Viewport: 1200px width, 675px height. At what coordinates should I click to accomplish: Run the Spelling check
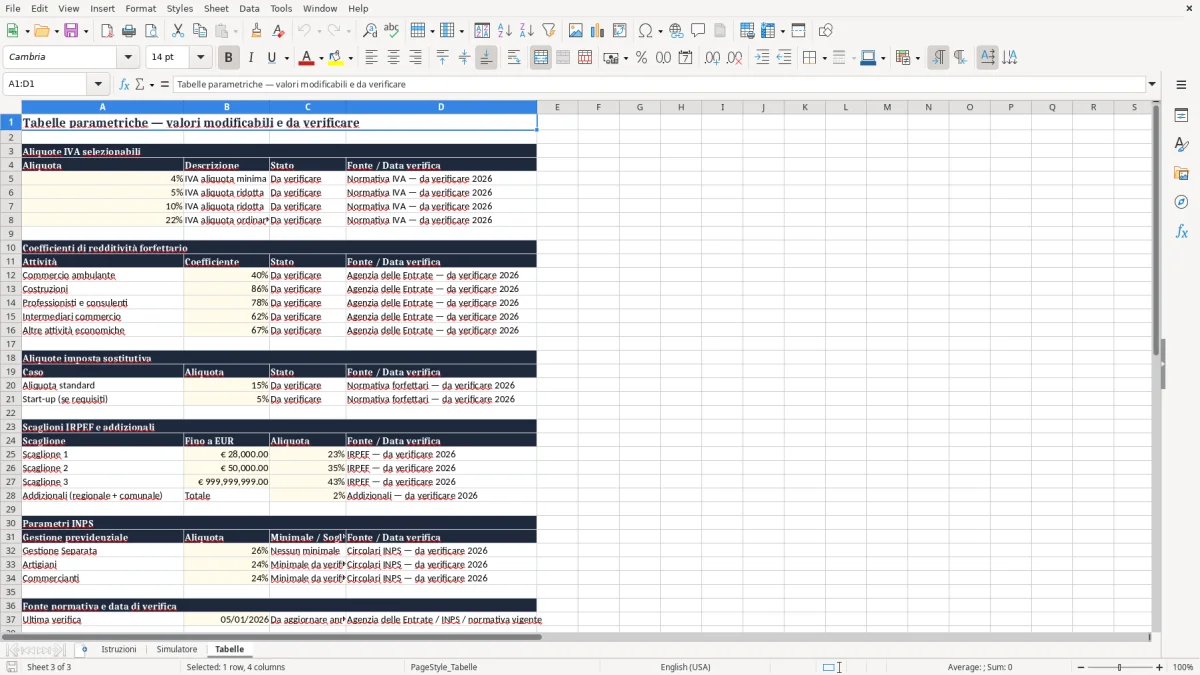392,31
